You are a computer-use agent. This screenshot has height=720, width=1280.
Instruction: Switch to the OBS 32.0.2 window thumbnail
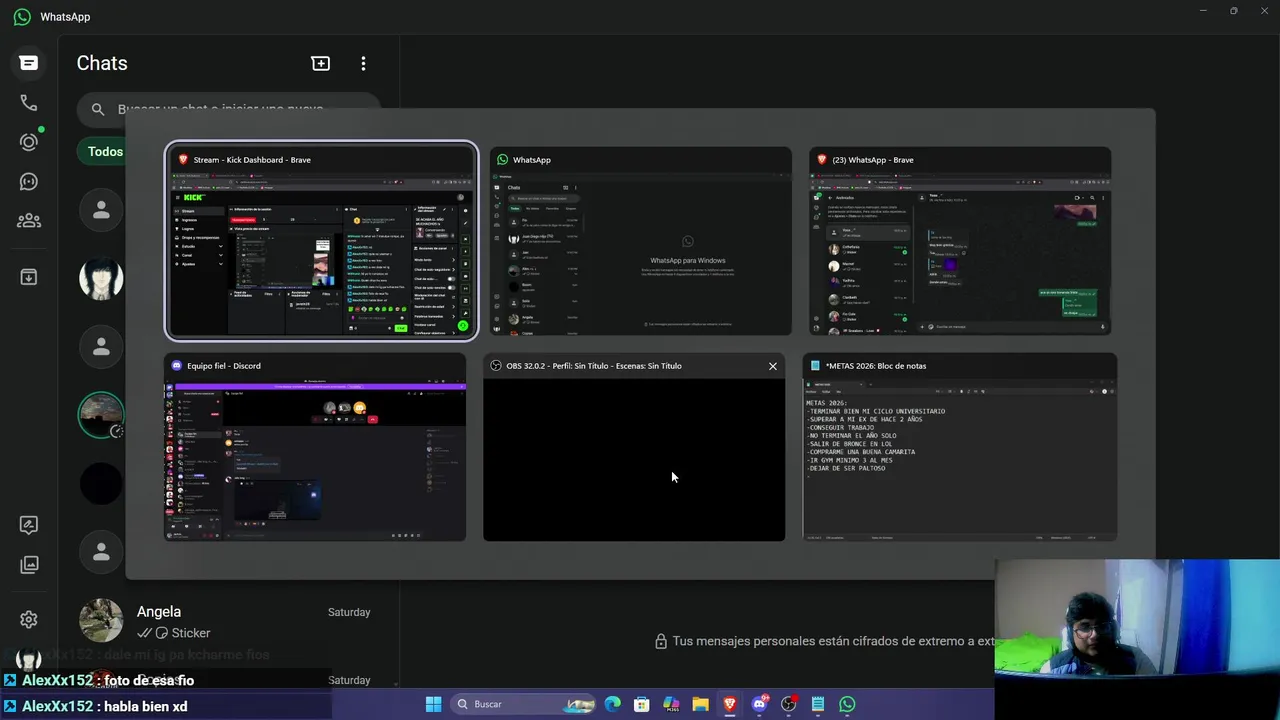click(x=634, y=447)
